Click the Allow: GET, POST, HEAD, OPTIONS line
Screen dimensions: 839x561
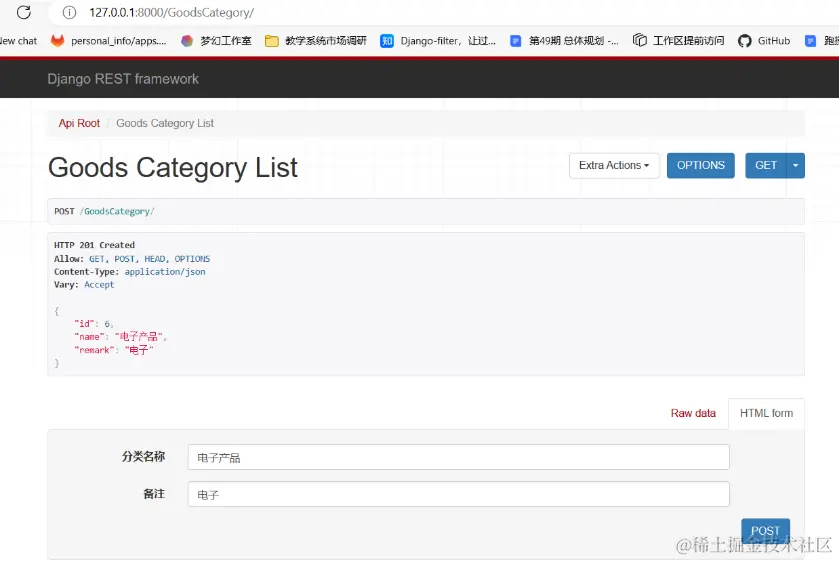click(x=132, y=259)
